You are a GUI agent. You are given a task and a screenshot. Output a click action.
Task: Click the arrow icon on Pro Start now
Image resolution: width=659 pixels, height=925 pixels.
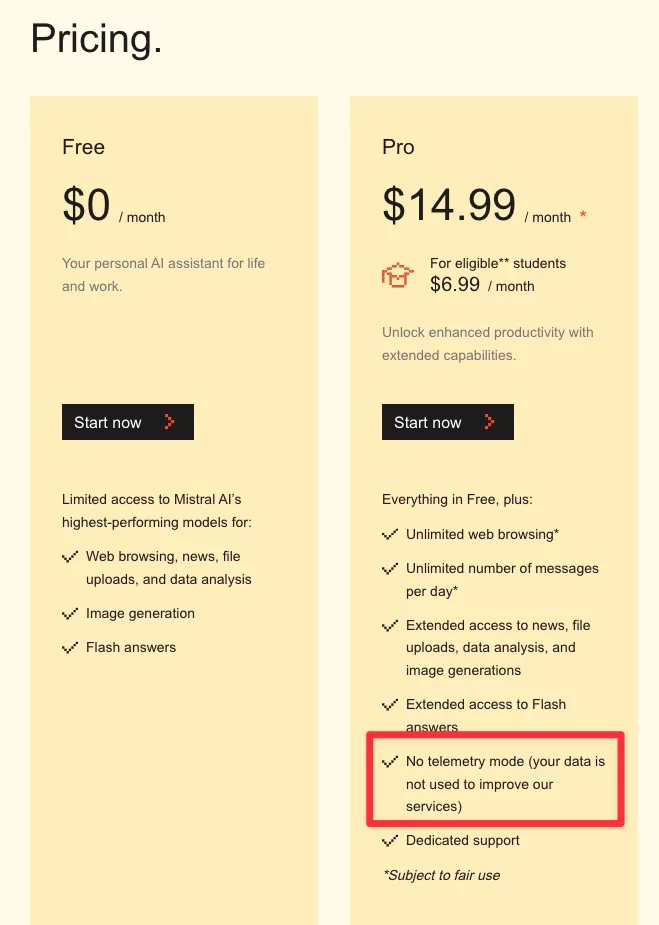[489, 422]
